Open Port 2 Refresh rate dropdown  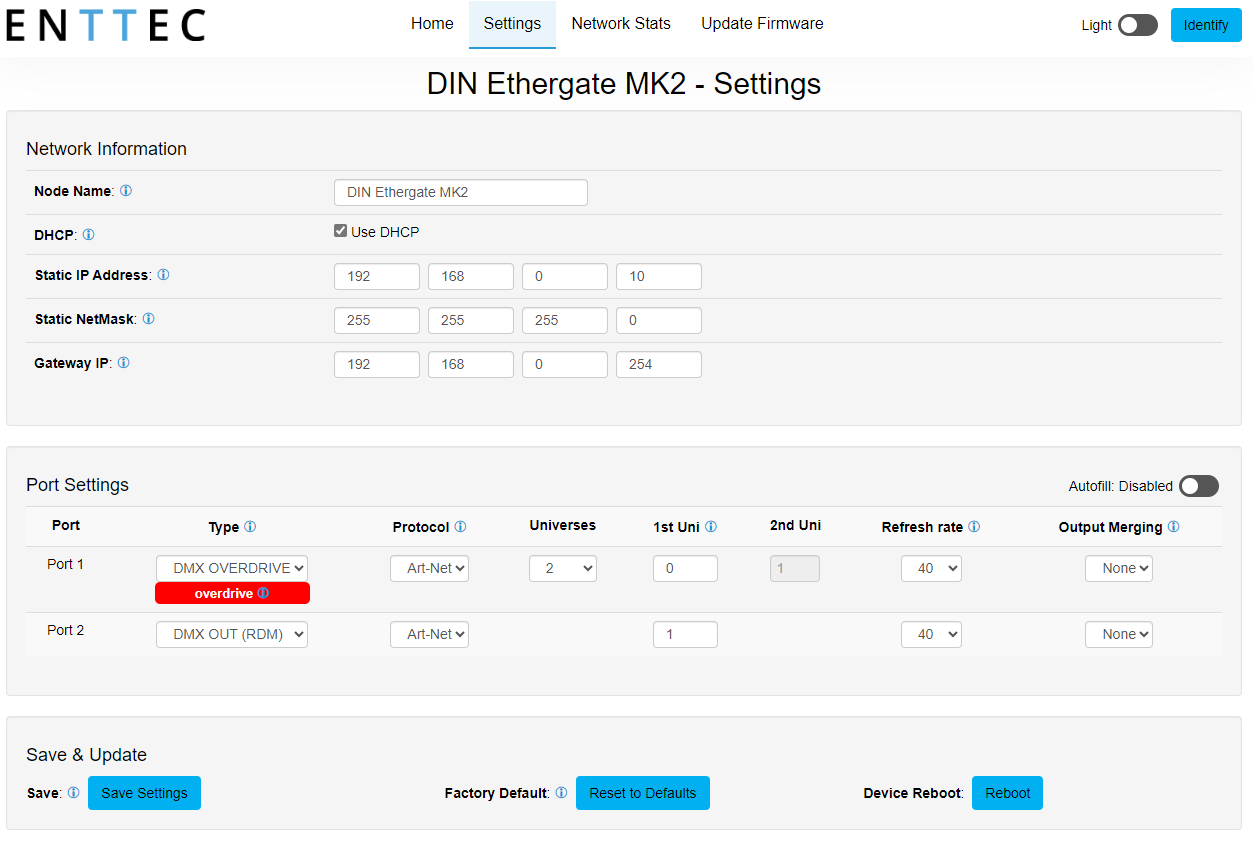(x=931, y=634)
